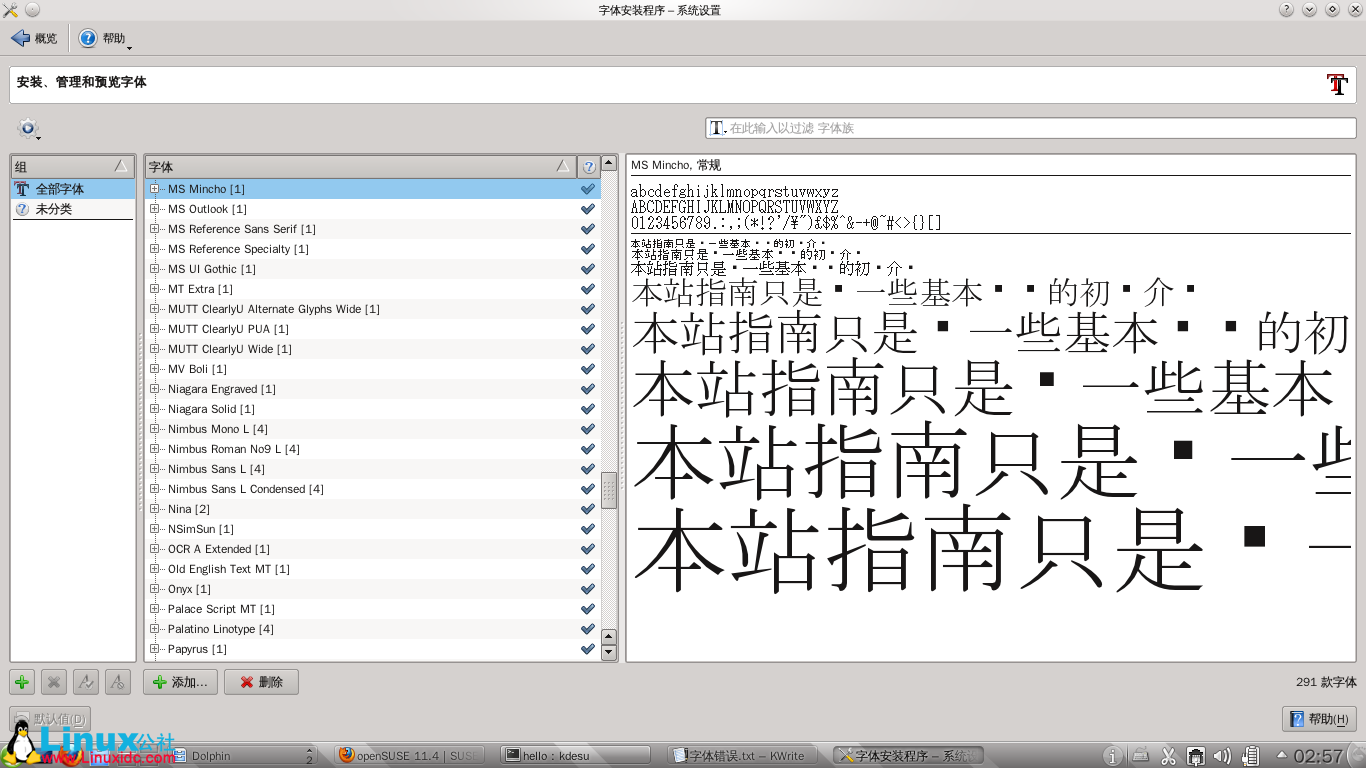Click the font list bottom scroll-down arrow

coord(608,652)
